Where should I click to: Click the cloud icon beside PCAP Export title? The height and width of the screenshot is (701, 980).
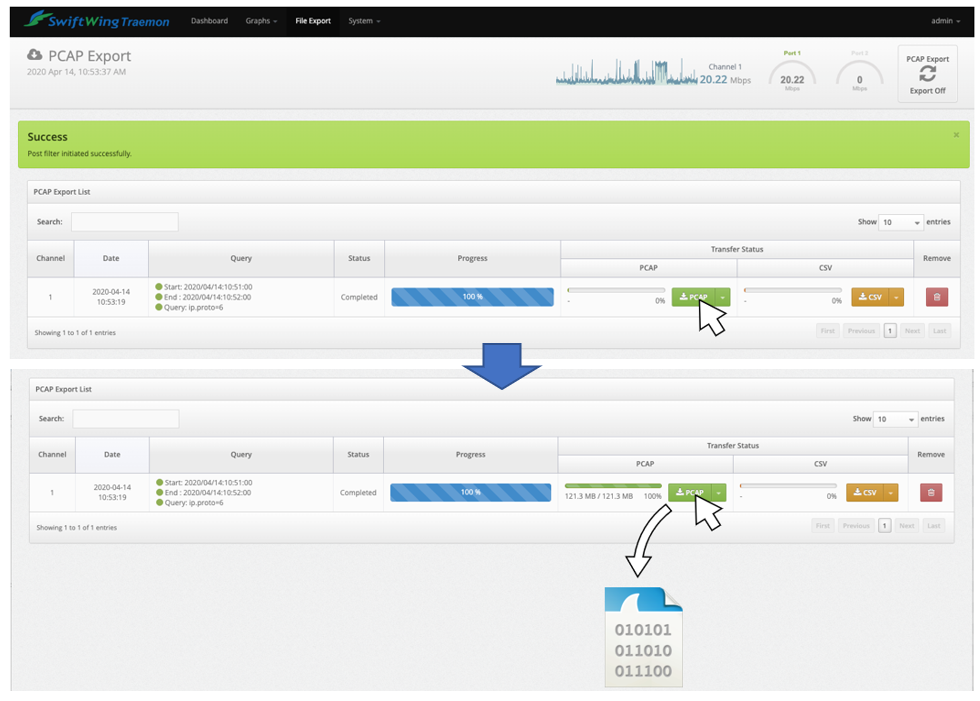[x=35, y=55]
